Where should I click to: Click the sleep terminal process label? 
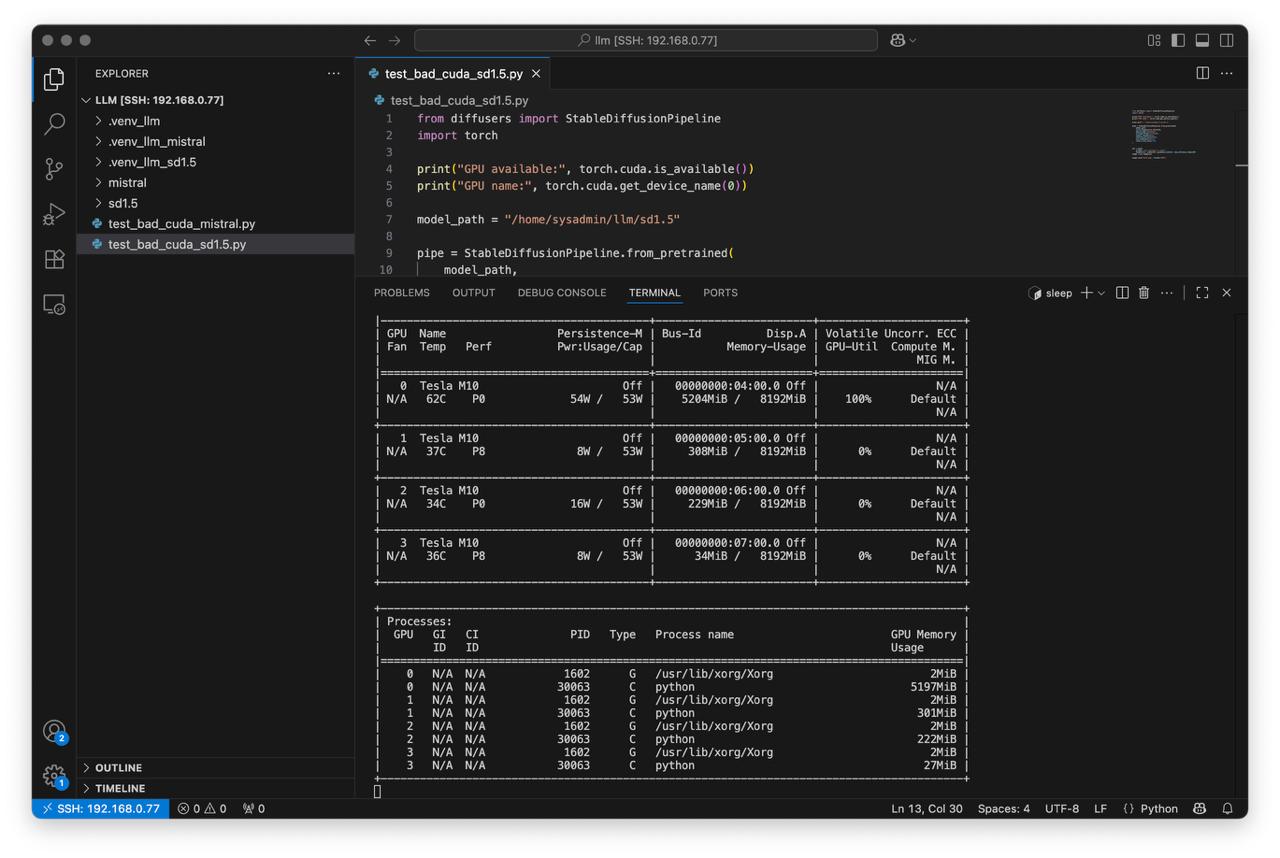tap(1050, 293)
